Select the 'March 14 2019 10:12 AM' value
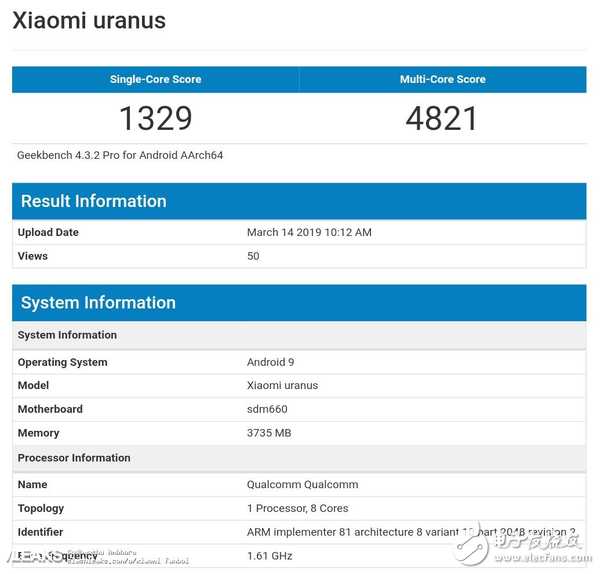 click(x=309, y=232)
